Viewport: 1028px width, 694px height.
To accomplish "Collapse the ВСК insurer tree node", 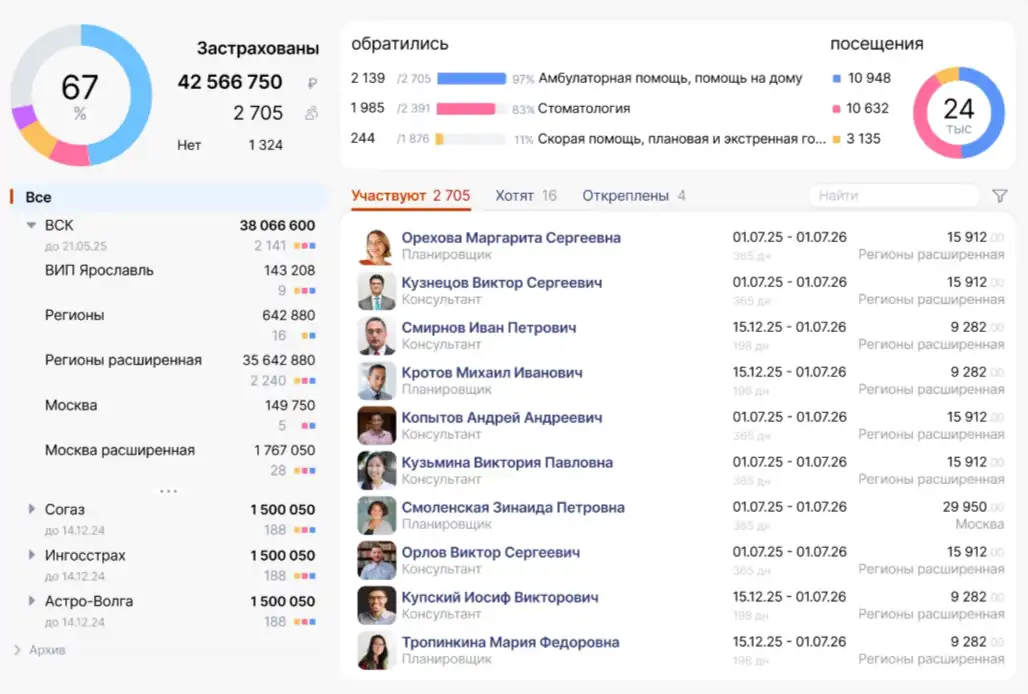I will 31,225.
